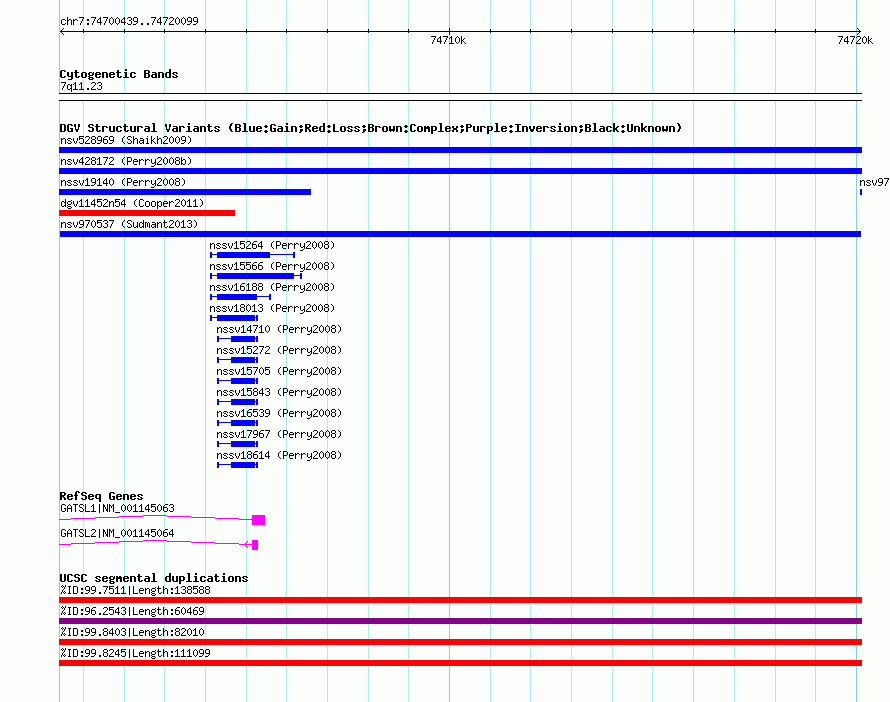Click the Cytogenetic Bands track title
Viewport: 890px width, 702px height.
point(119,74)
